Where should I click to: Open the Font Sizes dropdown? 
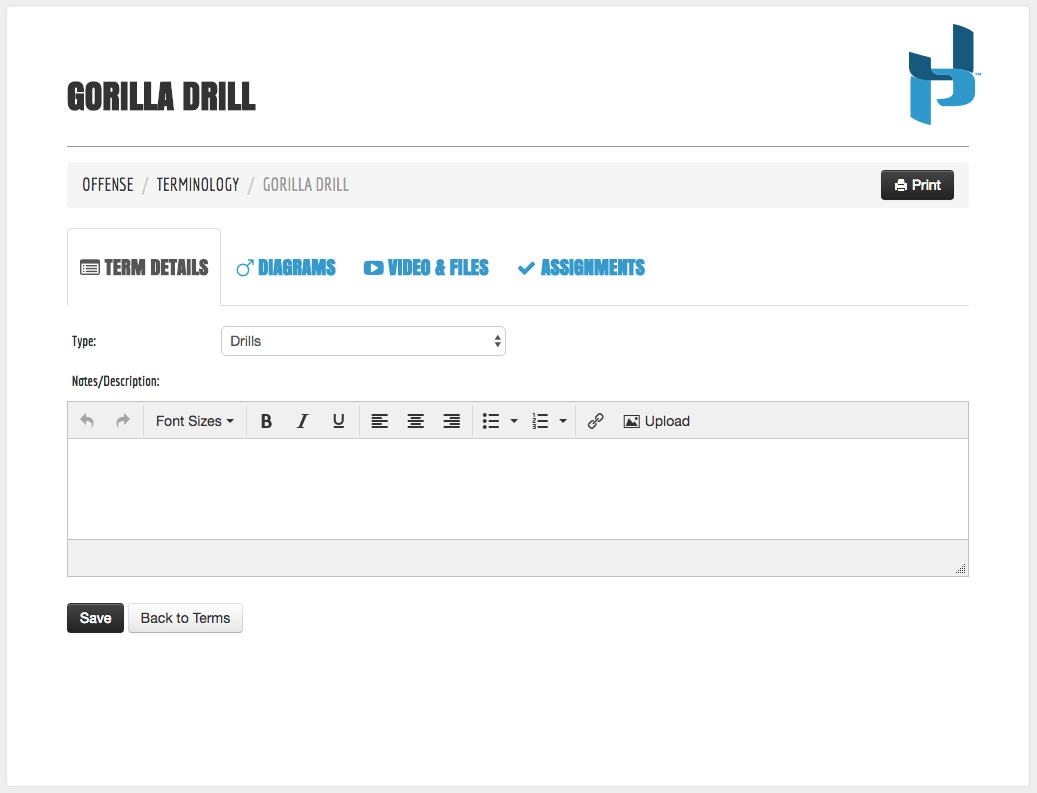tap(194, 421)
